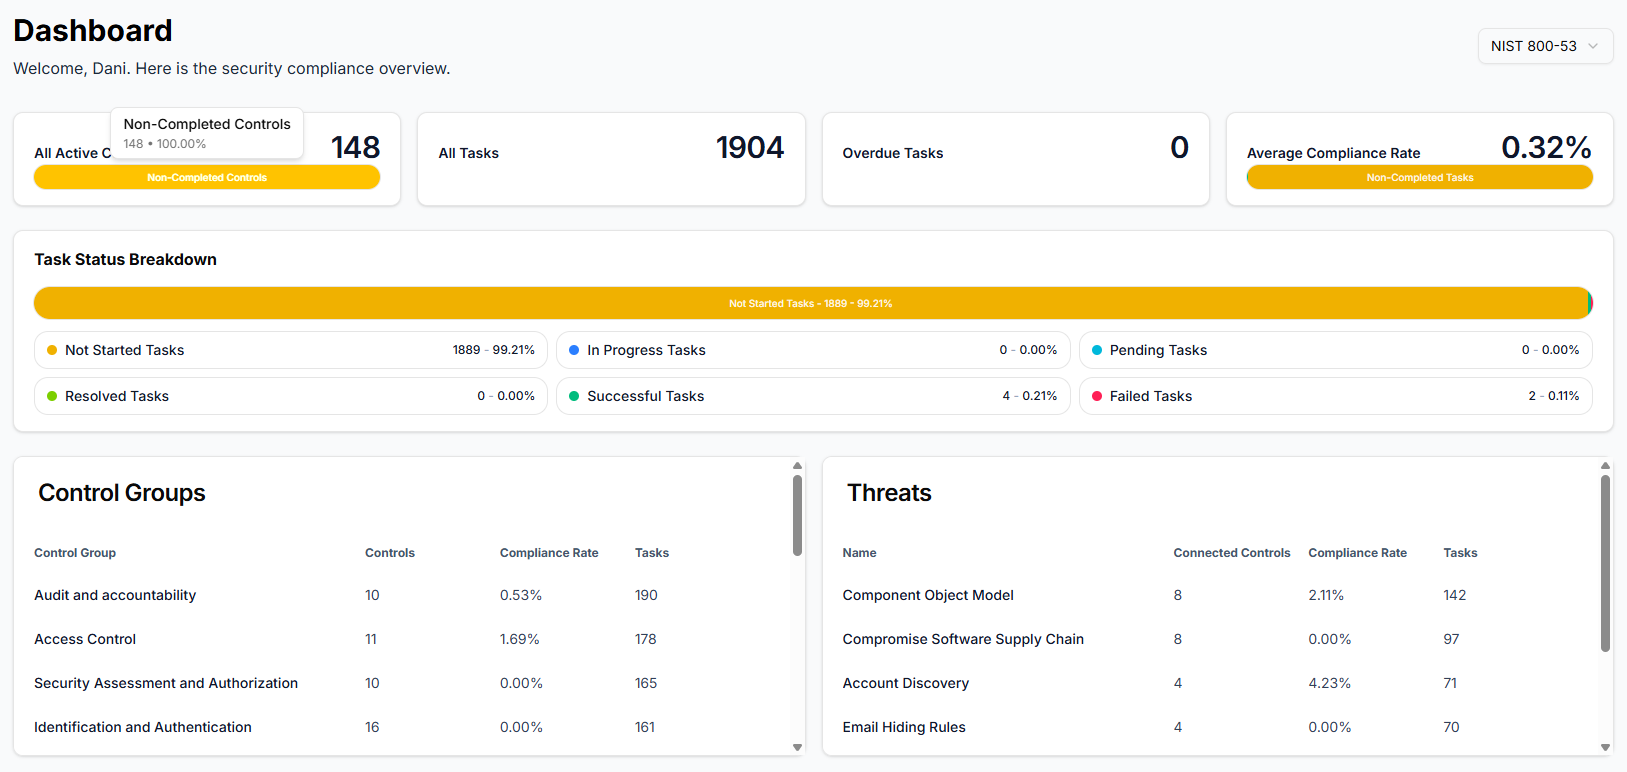
Task: Click the Non-Completed Controls yellow progress bar
Action: click(x=207, y=177)
